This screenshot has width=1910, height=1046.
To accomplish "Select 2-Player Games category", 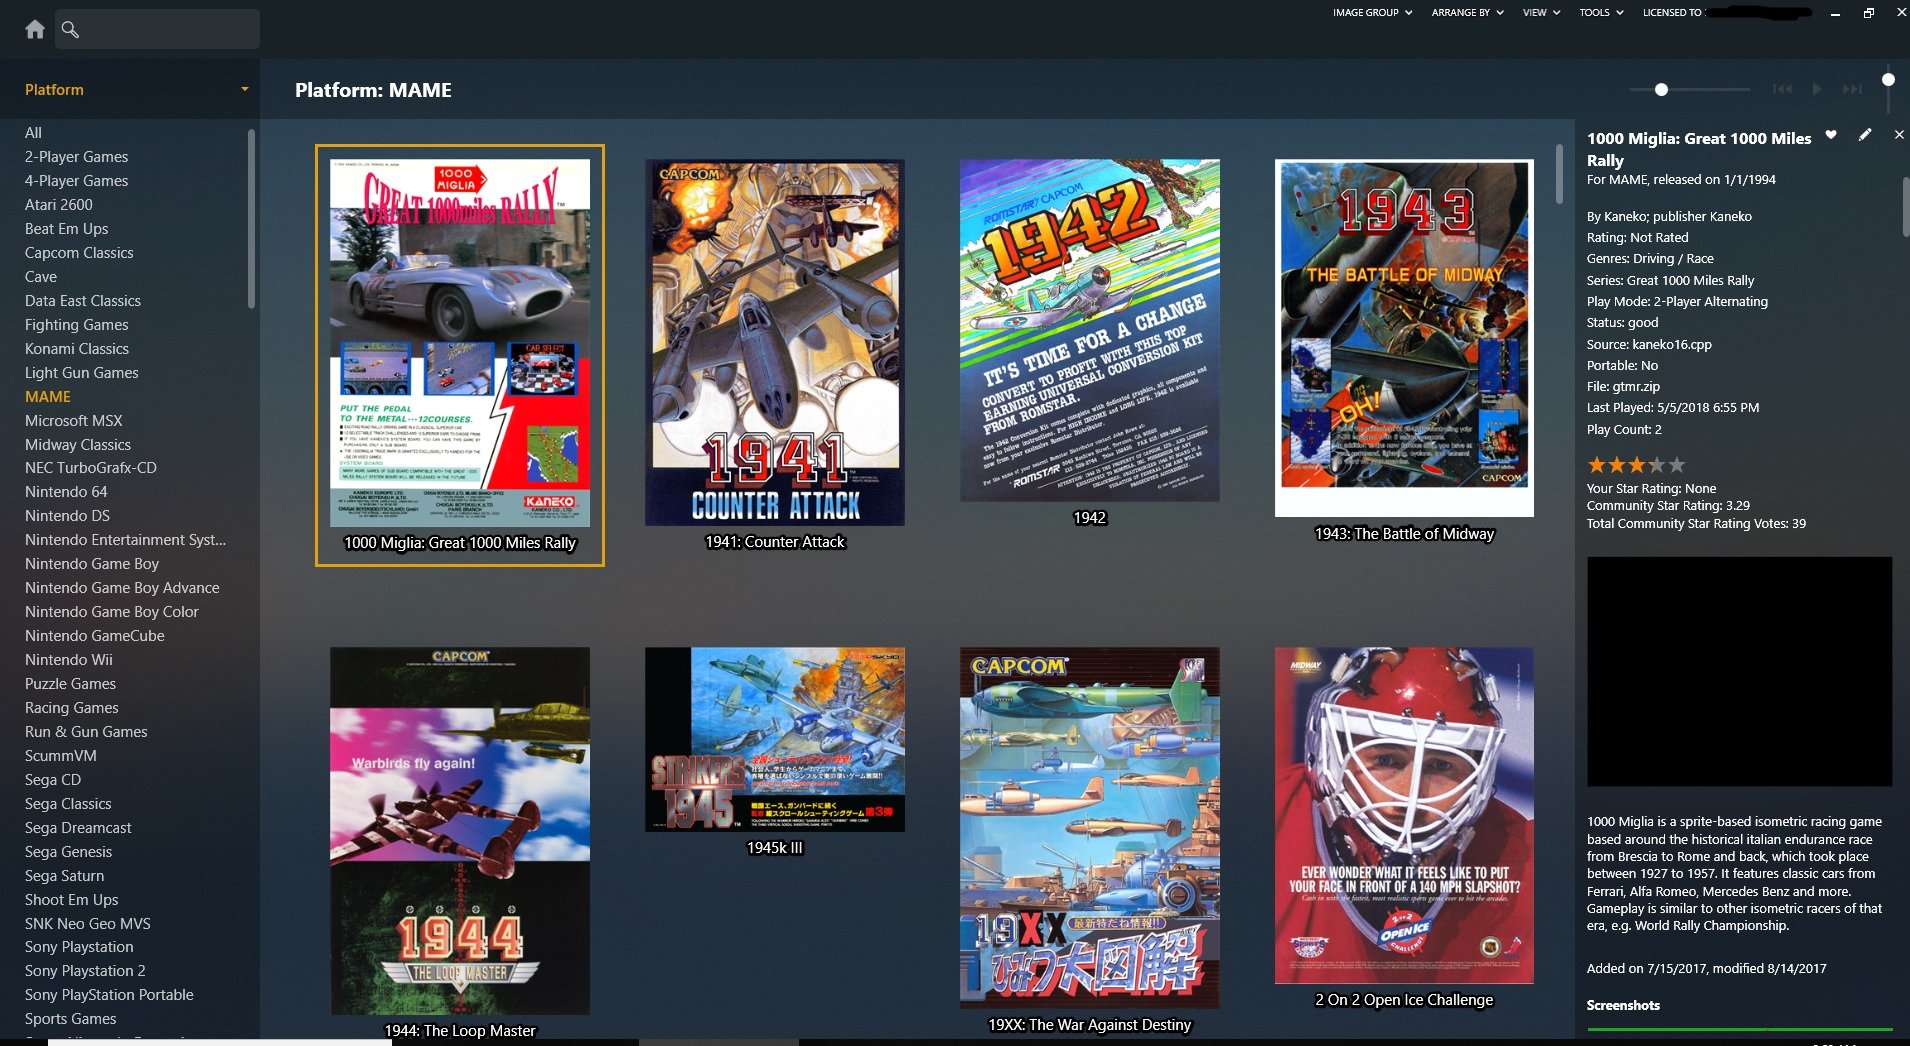I will (76, 156).
